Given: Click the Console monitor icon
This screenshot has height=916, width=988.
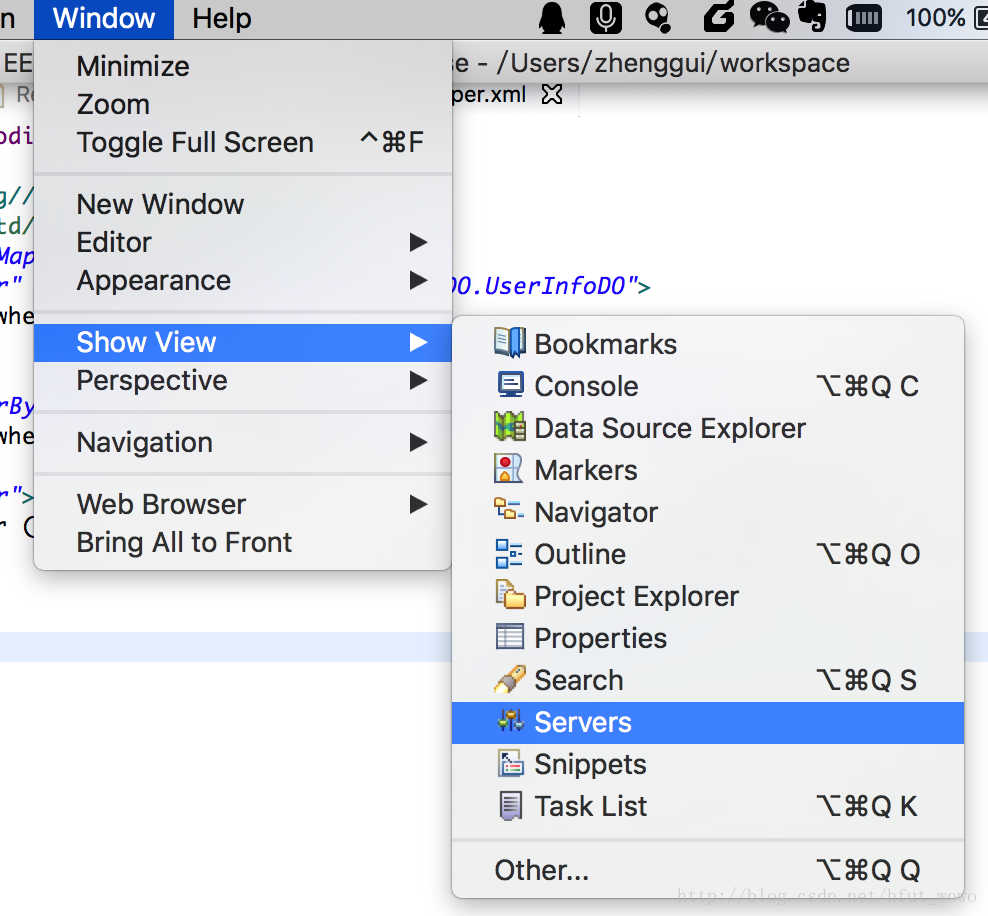Looking at the screenshot, I should (509, 385).
